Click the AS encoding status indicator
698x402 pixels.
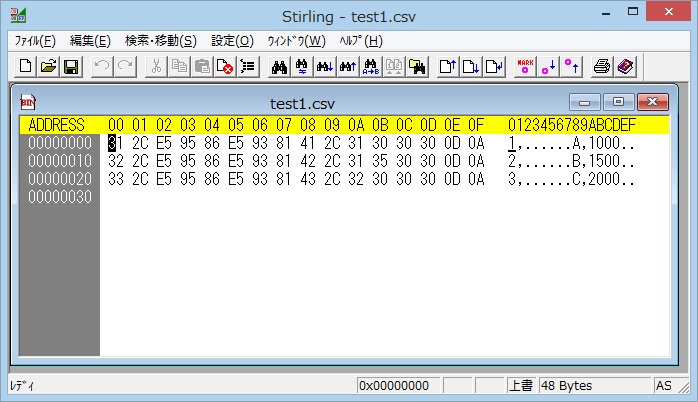[664, 386]
